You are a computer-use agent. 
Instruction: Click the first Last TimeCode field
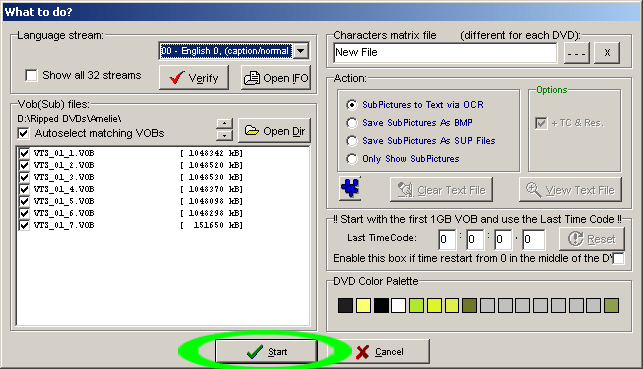447,239
